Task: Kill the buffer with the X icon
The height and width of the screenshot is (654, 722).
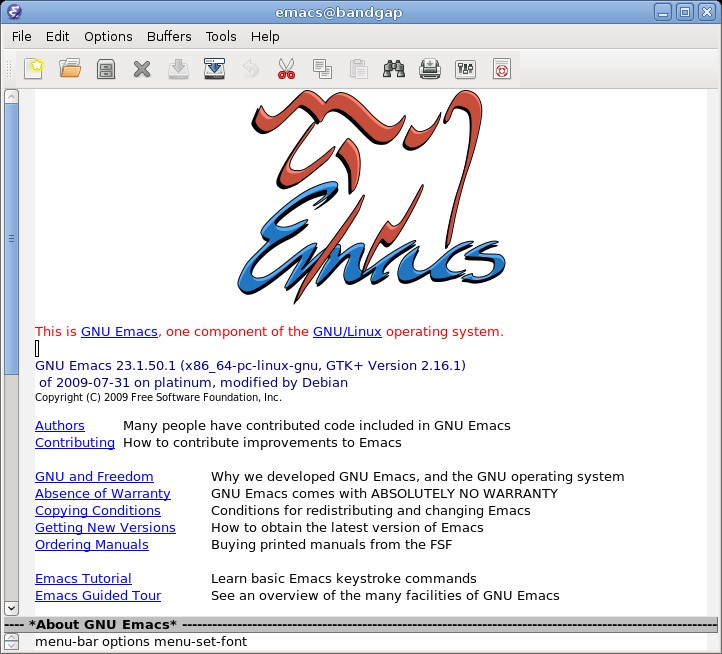Action: click(142, 69)
